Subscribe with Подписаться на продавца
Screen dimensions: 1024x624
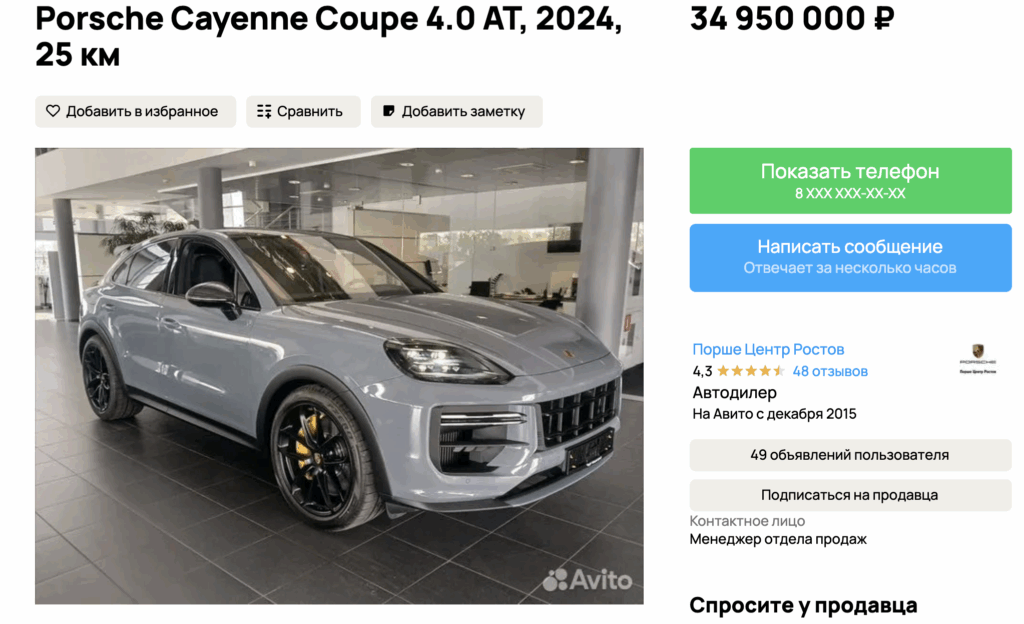tap(850, 495)
